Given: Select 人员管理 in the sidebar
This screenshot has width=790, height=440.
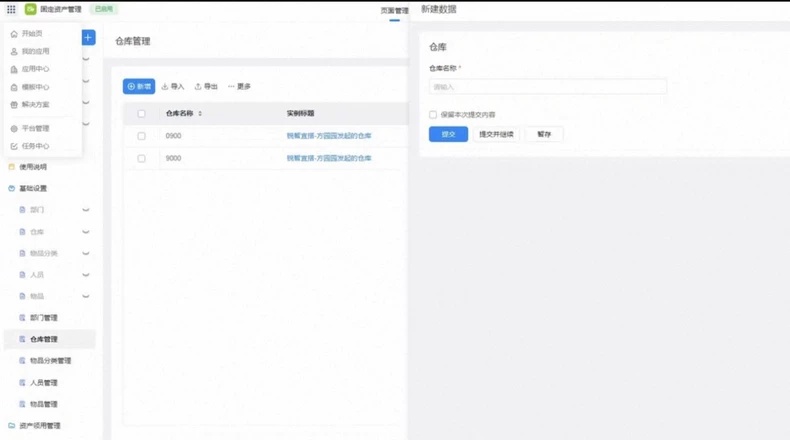Looking at the screenshot, I should pos(44,383).
